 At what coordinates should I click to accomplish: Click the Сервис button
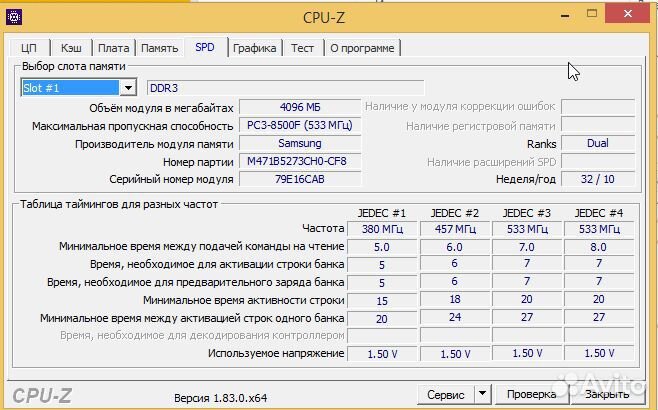446,394
